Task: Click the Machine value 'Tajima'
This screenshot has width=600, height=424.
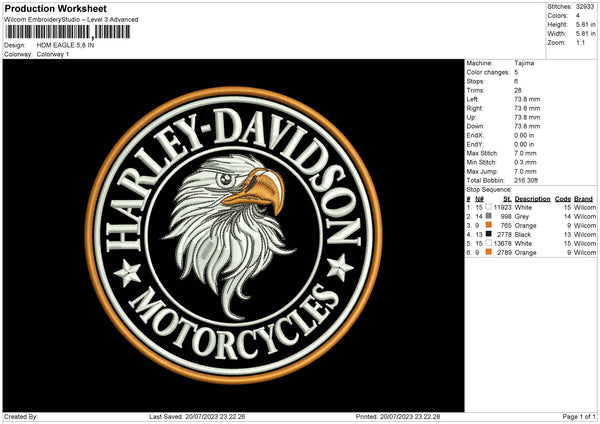Action: [524, 63]
